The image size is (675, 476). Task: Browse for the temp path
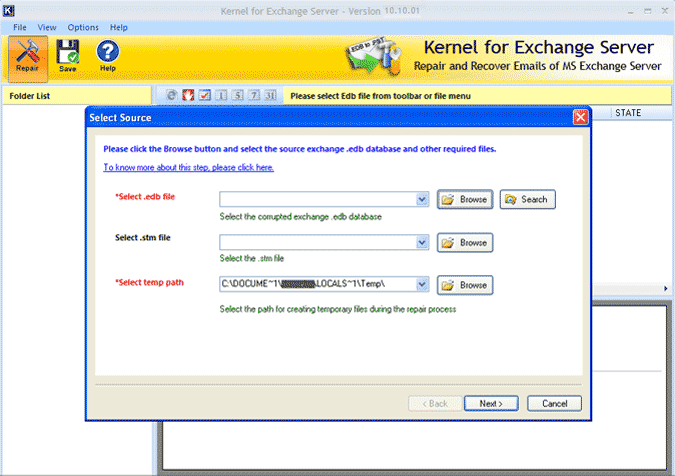click(x=465, y=285)
